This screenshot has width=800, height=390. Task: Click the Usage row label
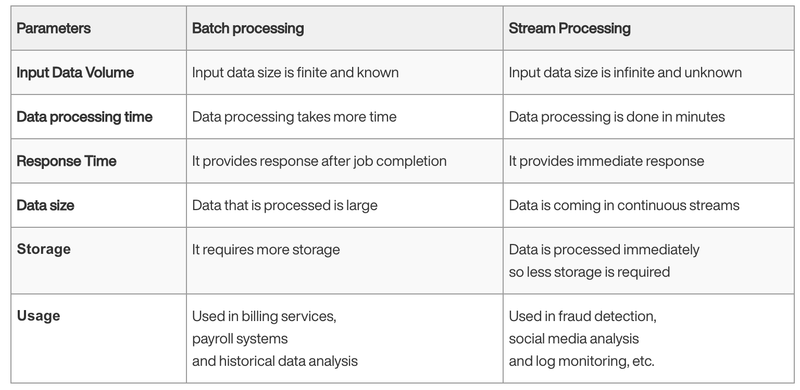(x=38, y=315)
